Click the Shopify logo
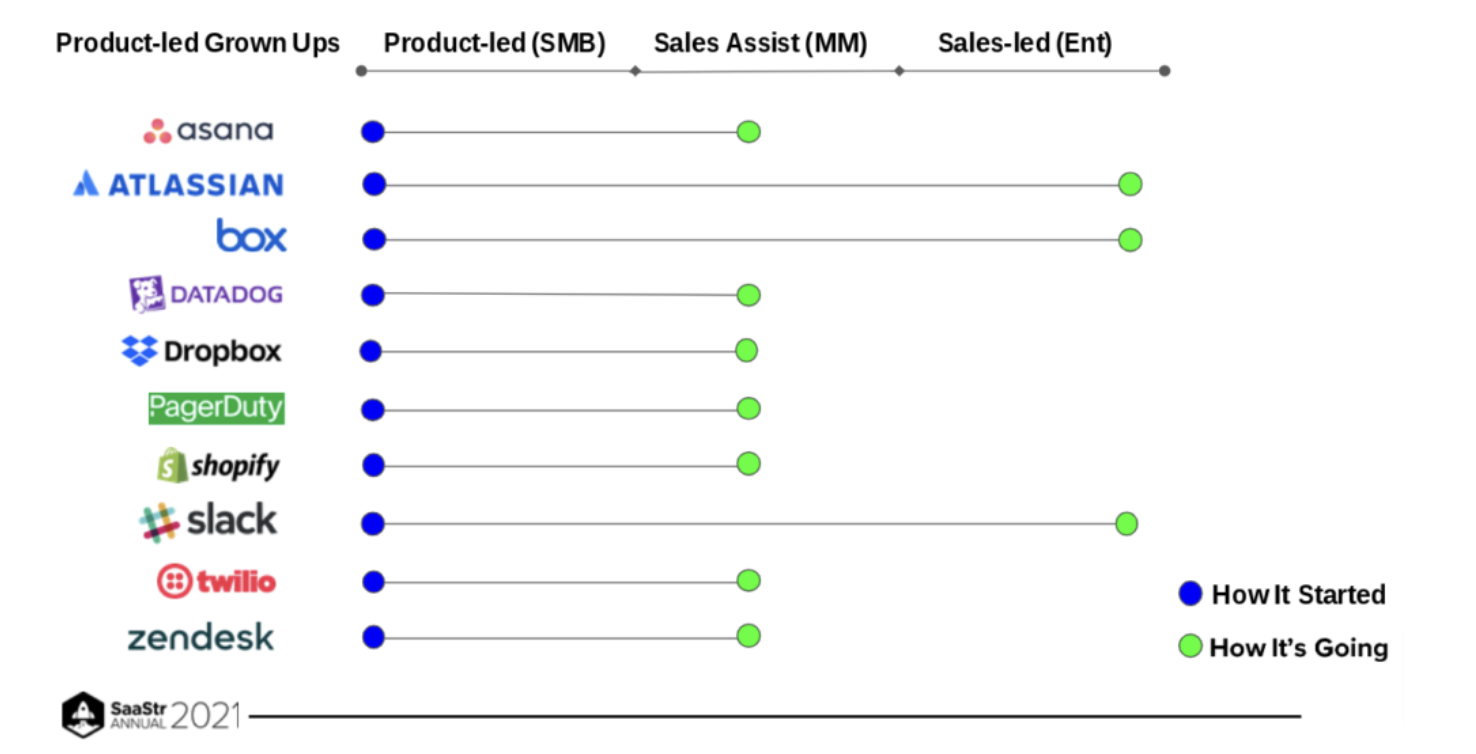1476x754 pixels. pyautogui.click(x=218, y=465)
